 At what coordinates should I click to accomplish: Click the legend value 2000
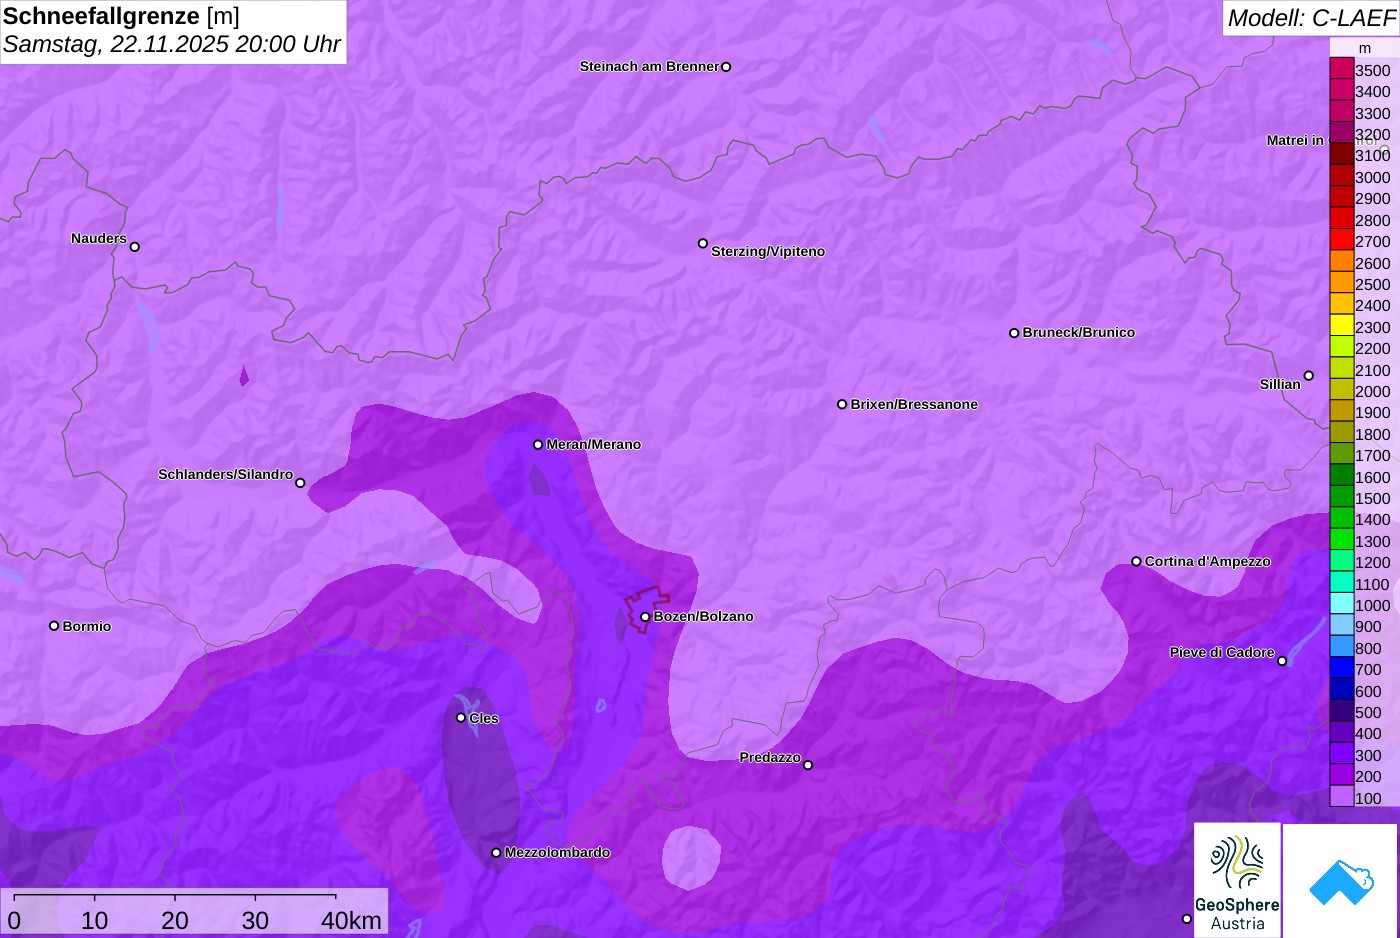1373,391
